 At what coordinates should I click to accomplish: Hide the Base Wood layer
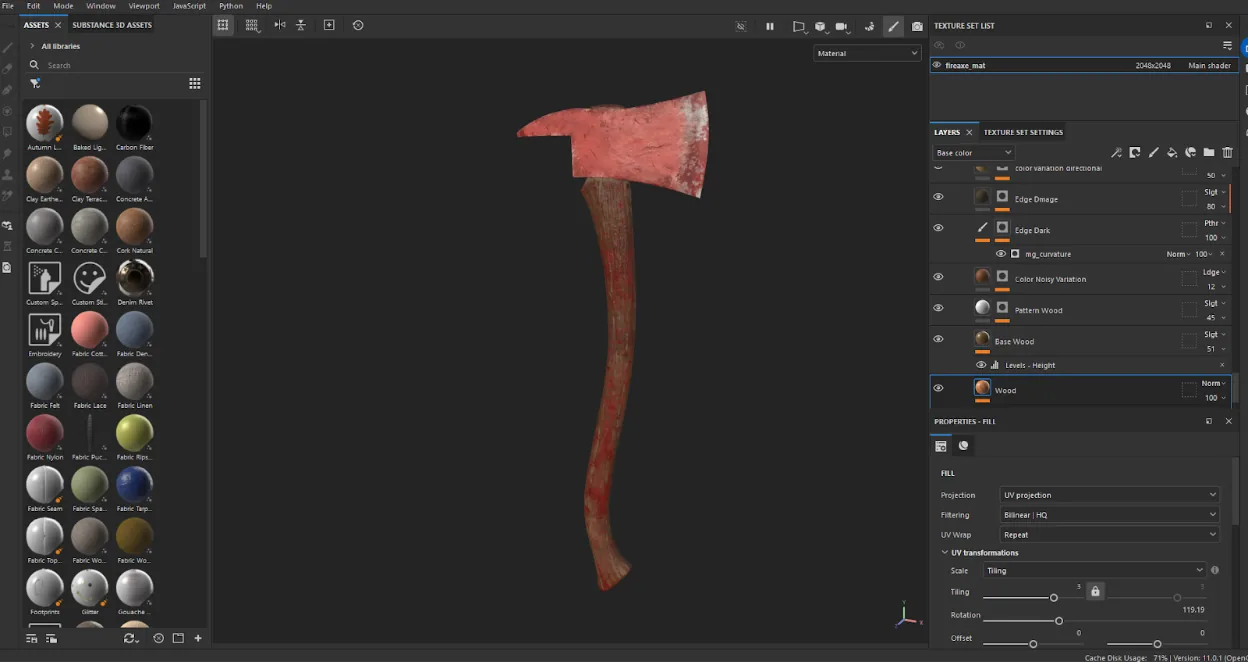938,339
